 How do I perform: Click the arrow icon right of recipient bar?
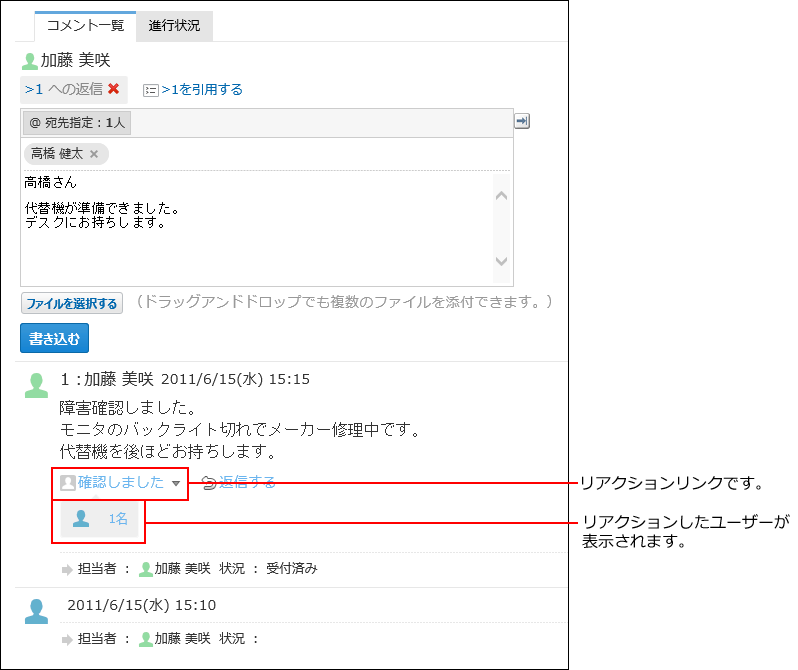[522, 121]
